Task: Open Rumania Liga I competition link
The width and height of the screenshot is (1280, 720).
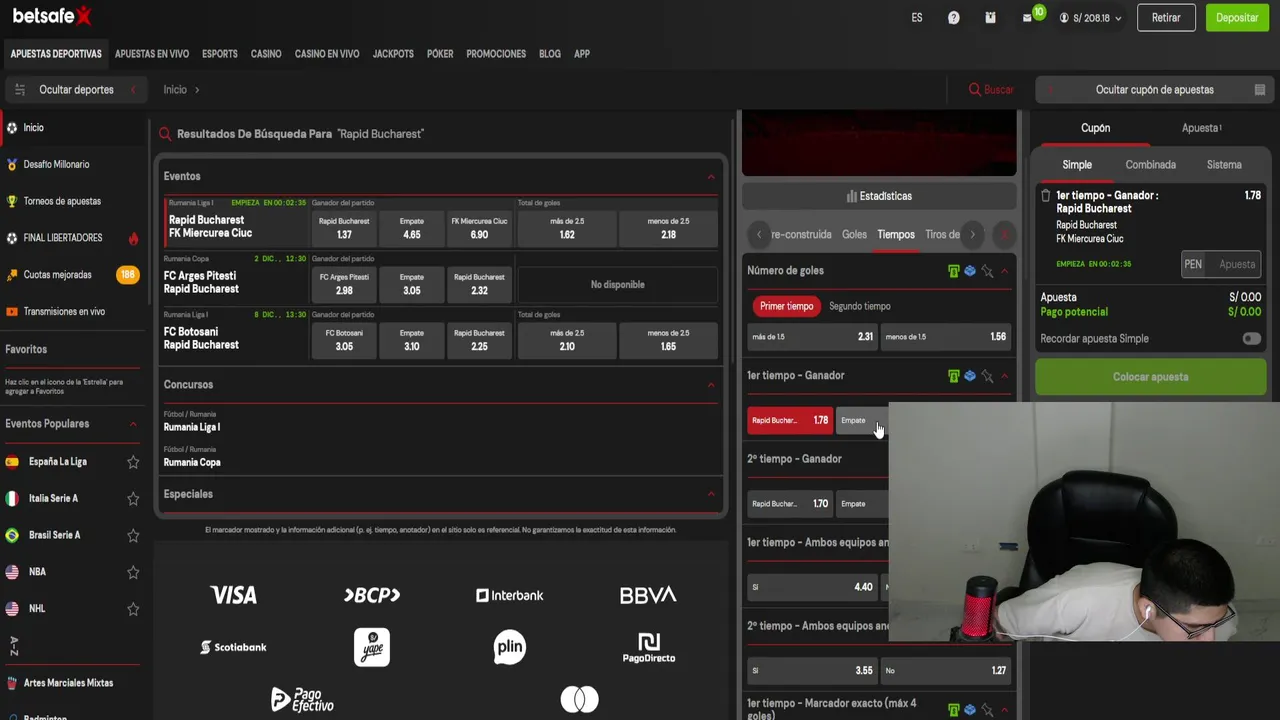Action: click(x=192, y=427)
